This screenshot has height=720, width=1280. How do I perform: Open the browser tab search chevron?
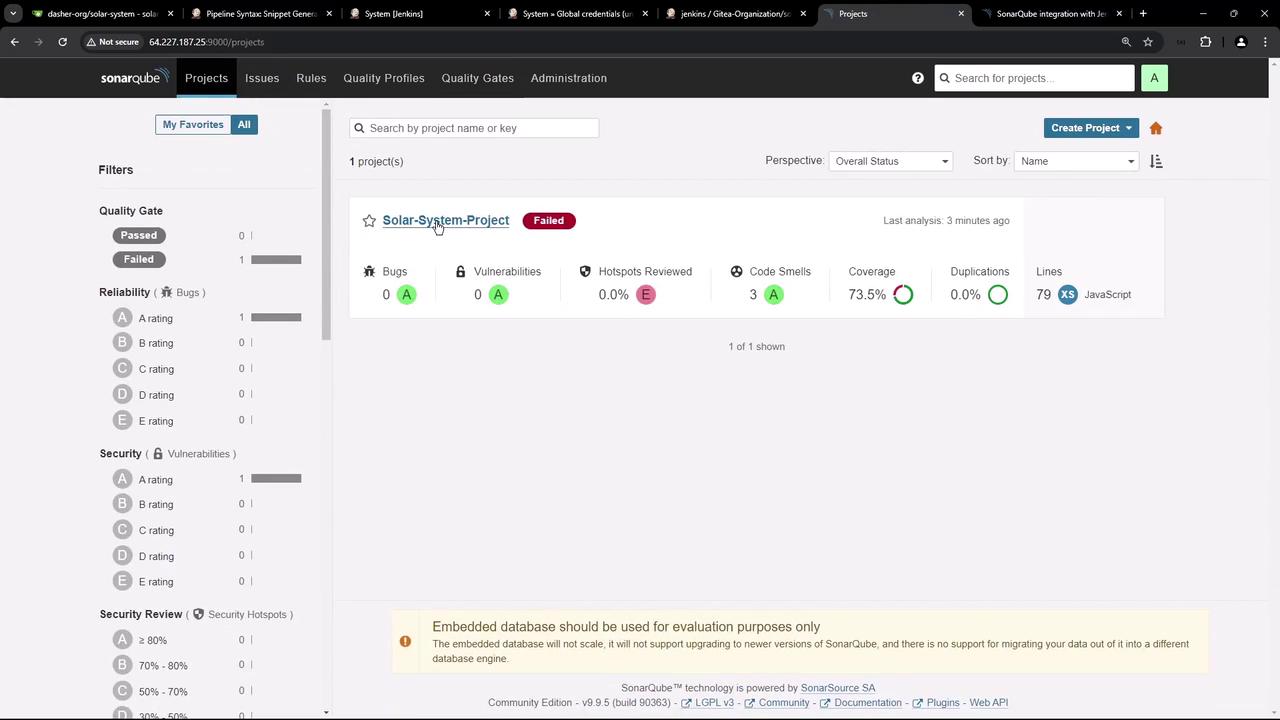click(x=13, y=14)
